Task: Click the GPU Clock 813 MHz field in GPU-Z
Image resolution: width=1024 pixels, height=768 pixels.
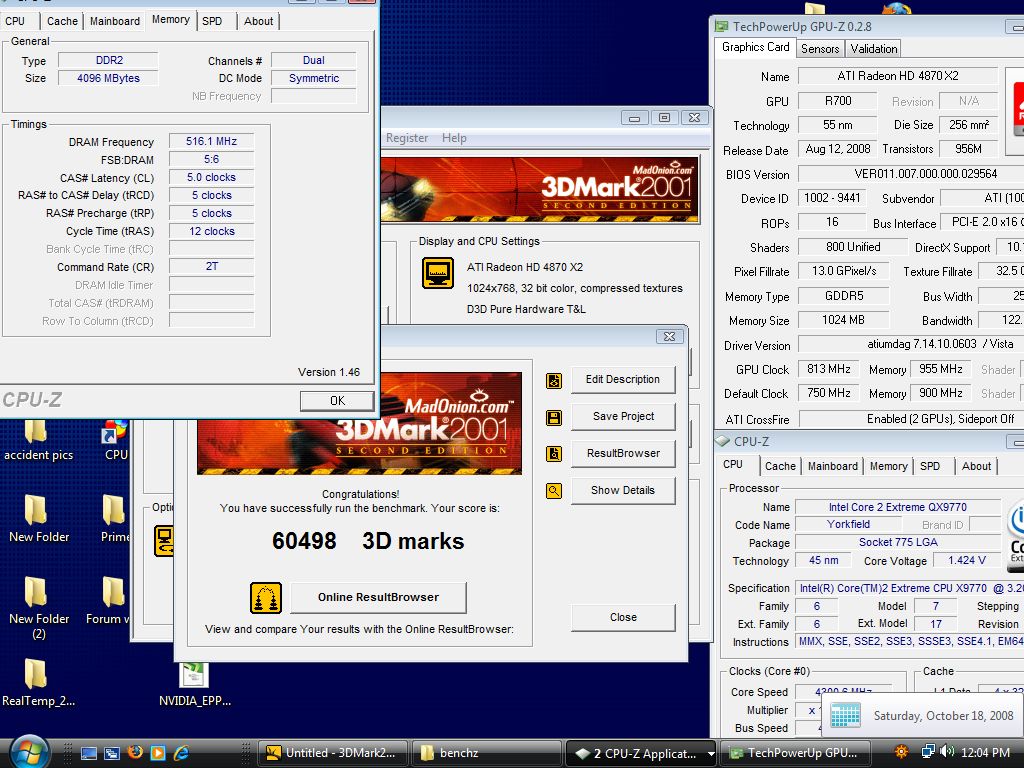Action: [829, 369]
